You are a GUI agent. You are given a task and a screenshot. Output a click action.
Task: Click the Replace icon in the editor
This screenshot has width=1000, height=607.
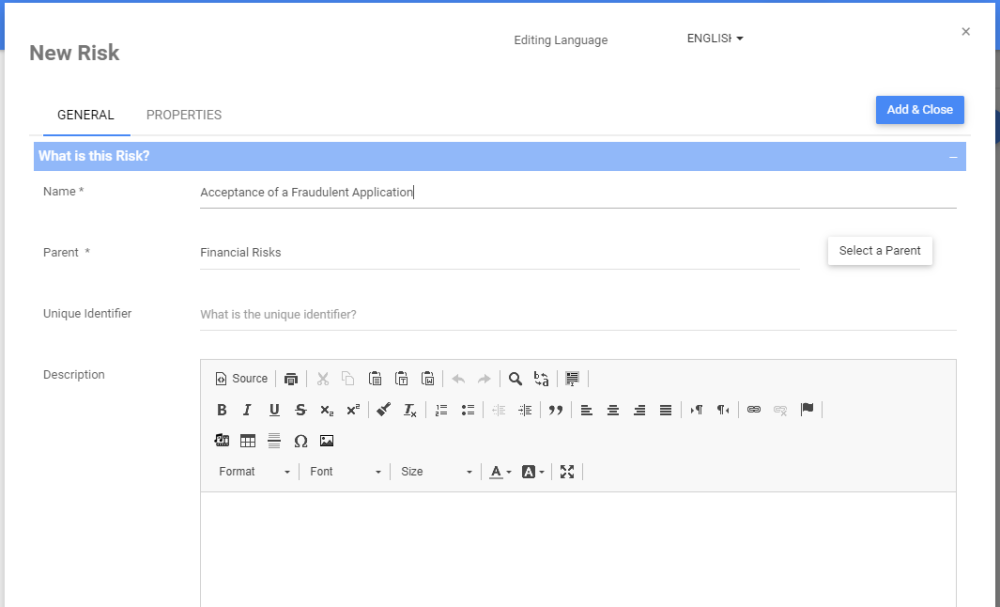click(541, 379)
